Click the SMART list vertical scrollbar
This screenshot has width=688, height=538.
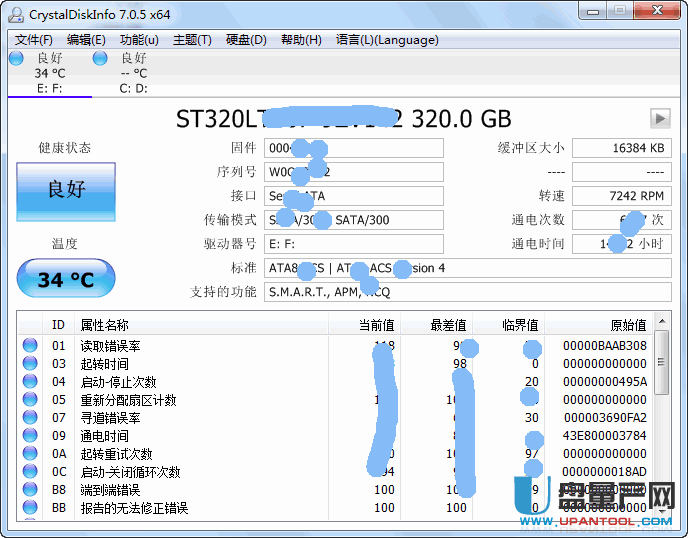point(664,420)
